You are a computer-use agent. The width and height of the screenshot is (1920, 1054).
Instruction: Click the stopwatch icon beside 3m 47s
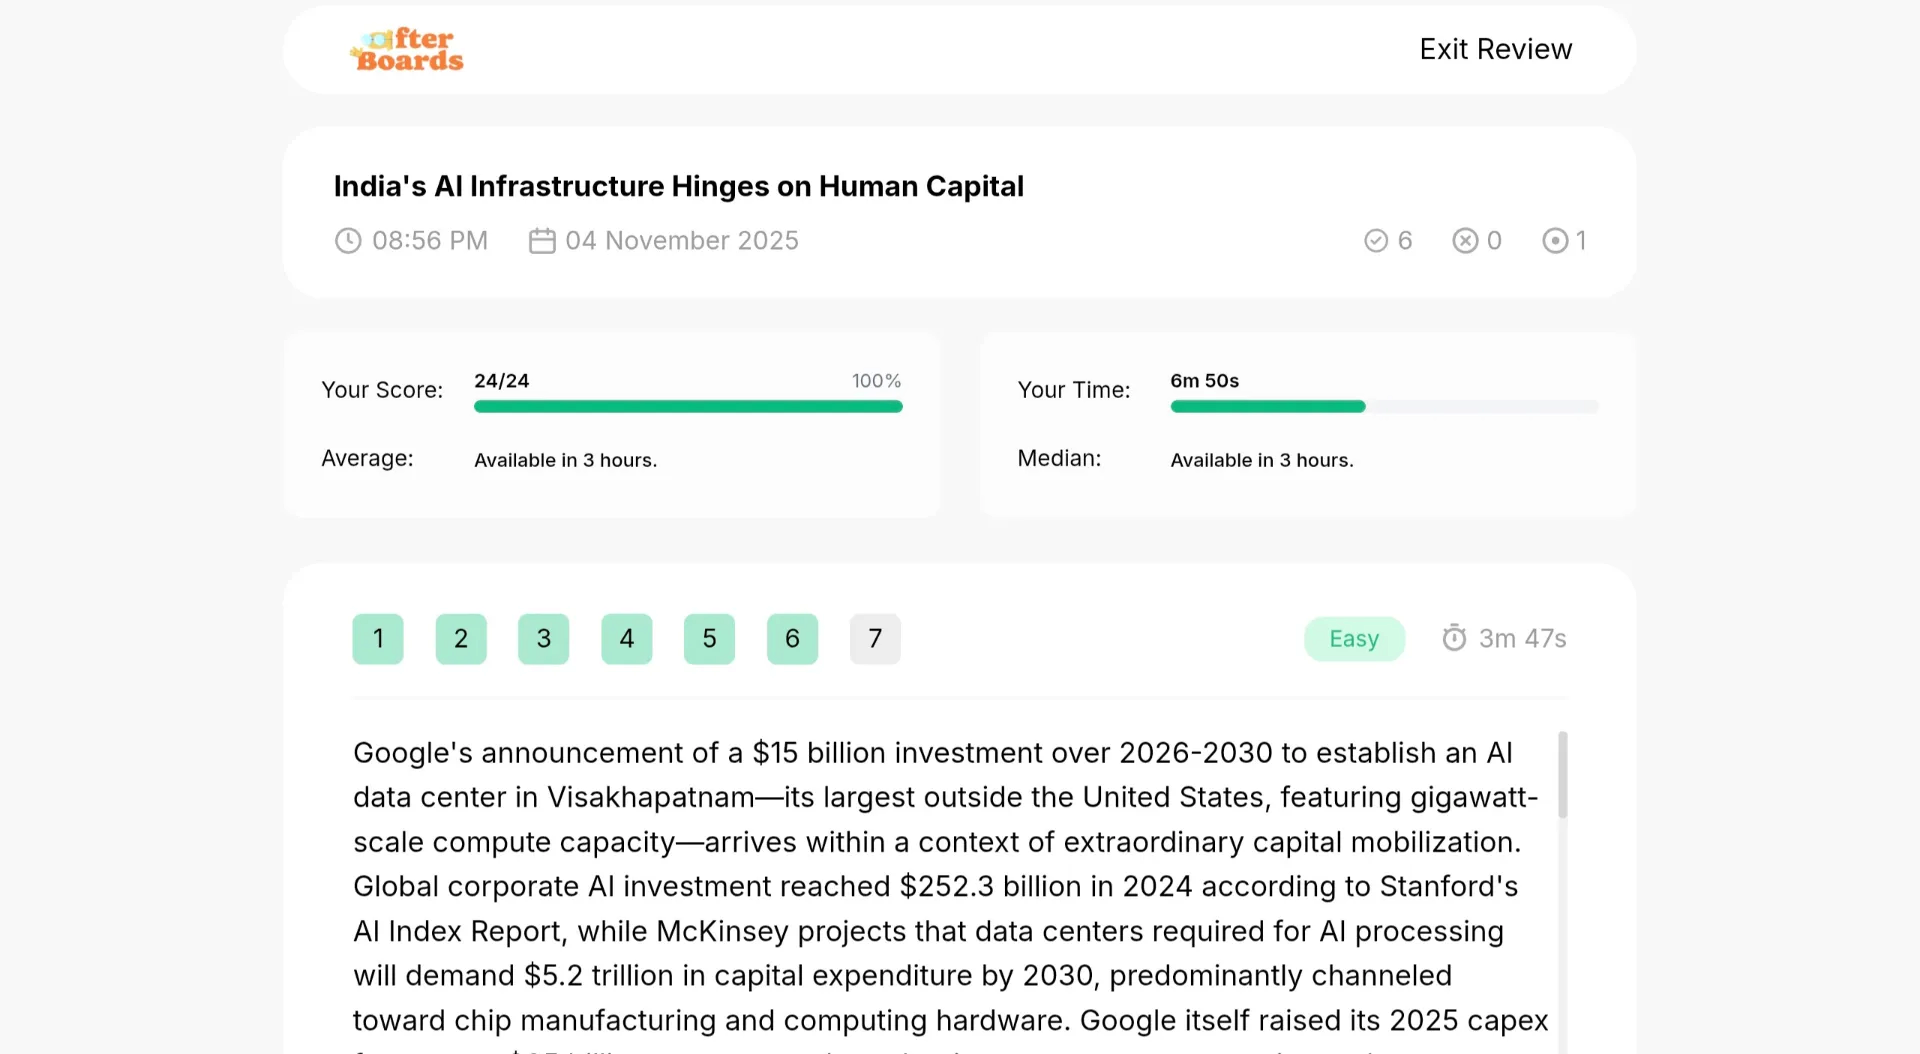point(1454,638)
